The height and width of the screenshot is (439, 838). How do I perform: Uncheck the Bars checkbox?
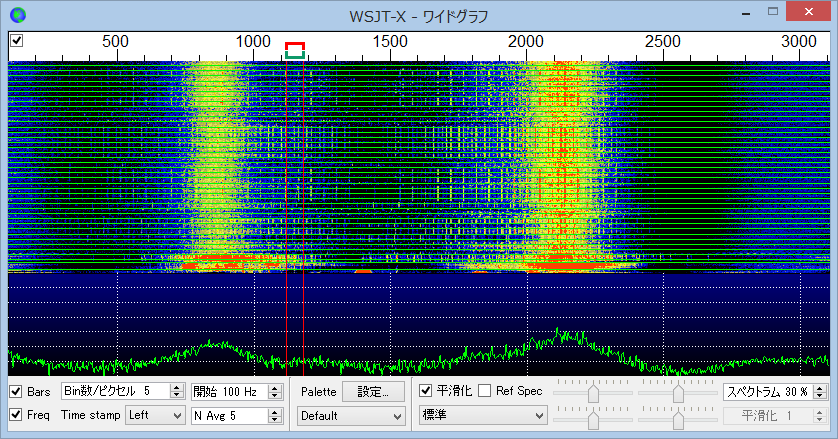(x=16, y=391)
